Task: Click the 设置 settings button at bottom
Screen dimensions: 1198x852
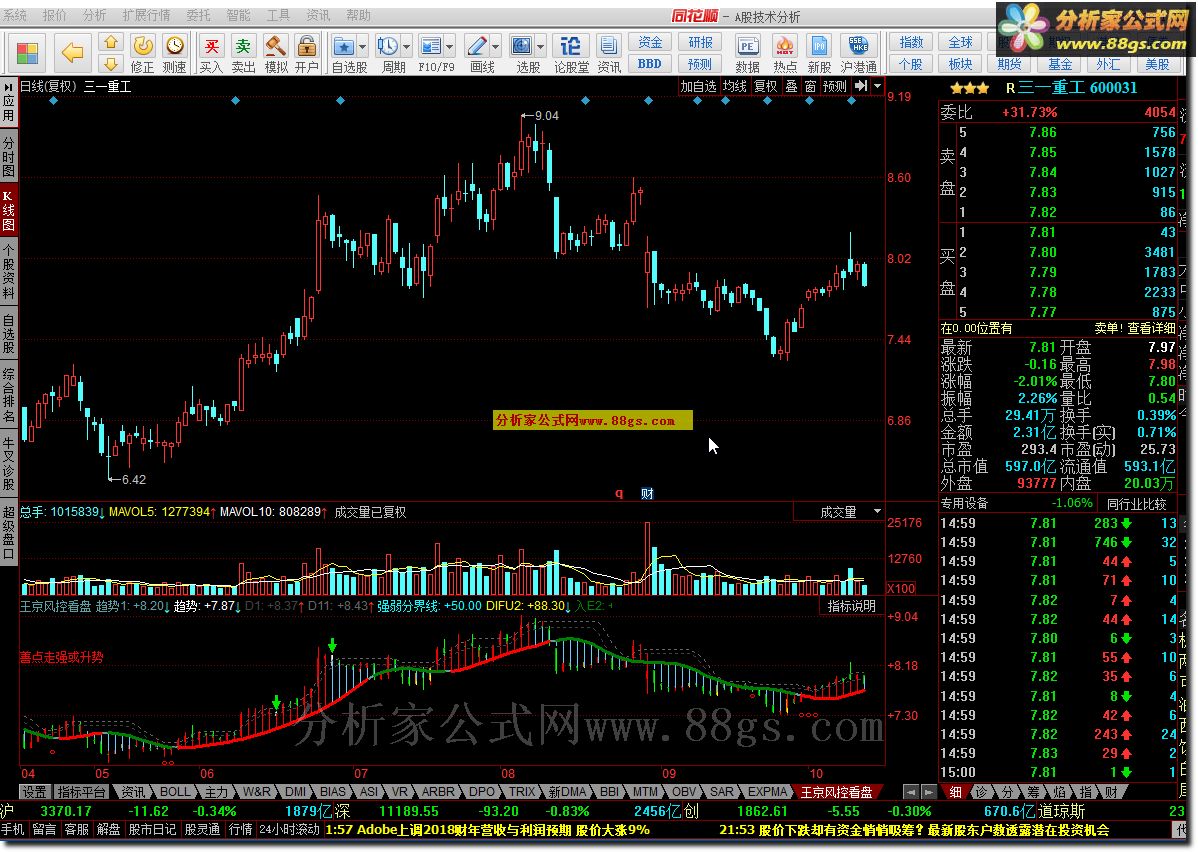Action: [34, 792]
